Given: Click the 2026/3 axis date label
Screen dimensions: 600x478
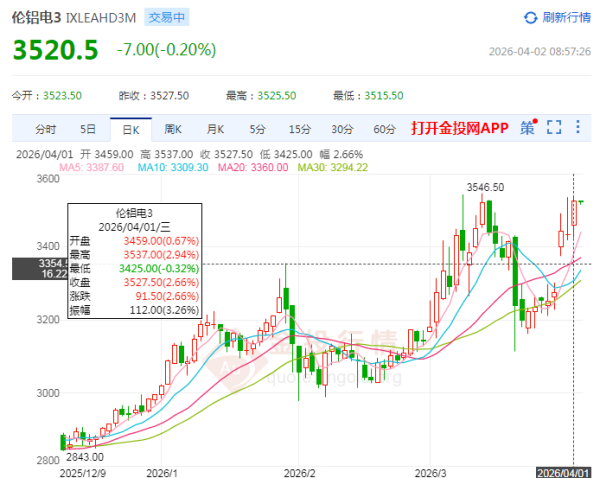Looking at the screenshot, I should [x=430, y=473].
